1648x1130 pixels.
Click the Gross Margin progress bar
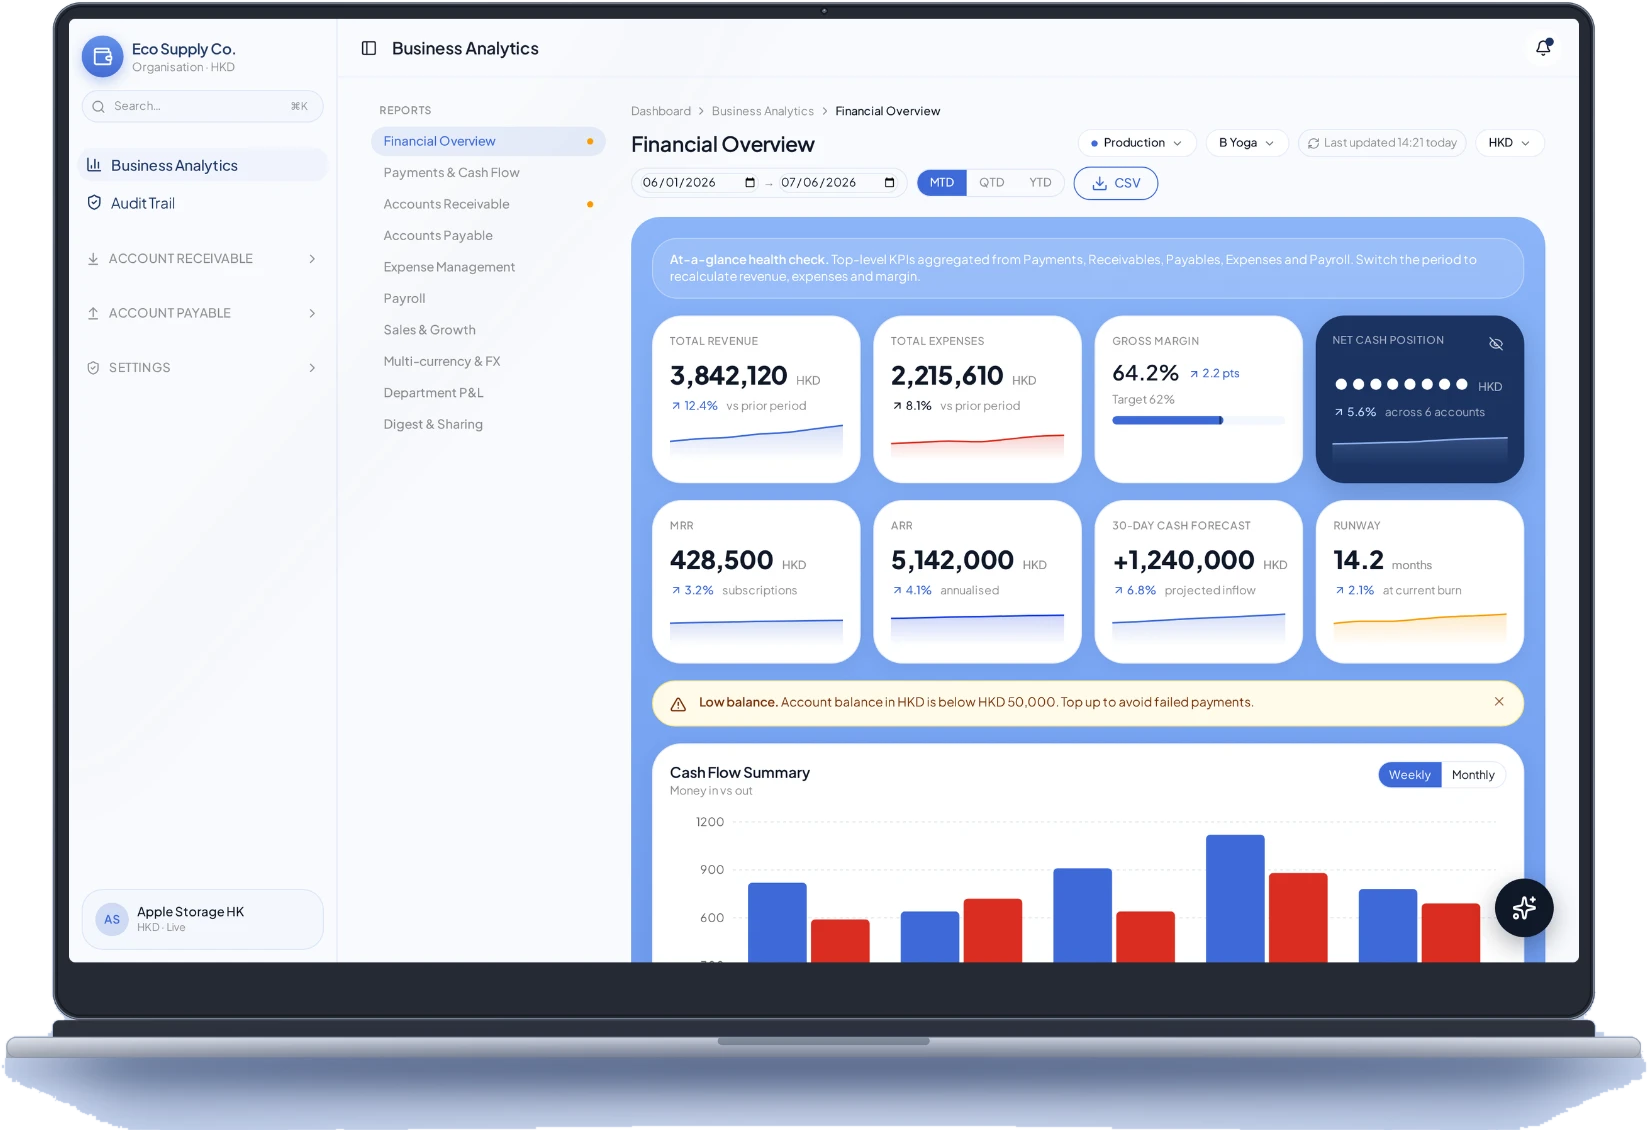click(x=1198, y=420)
